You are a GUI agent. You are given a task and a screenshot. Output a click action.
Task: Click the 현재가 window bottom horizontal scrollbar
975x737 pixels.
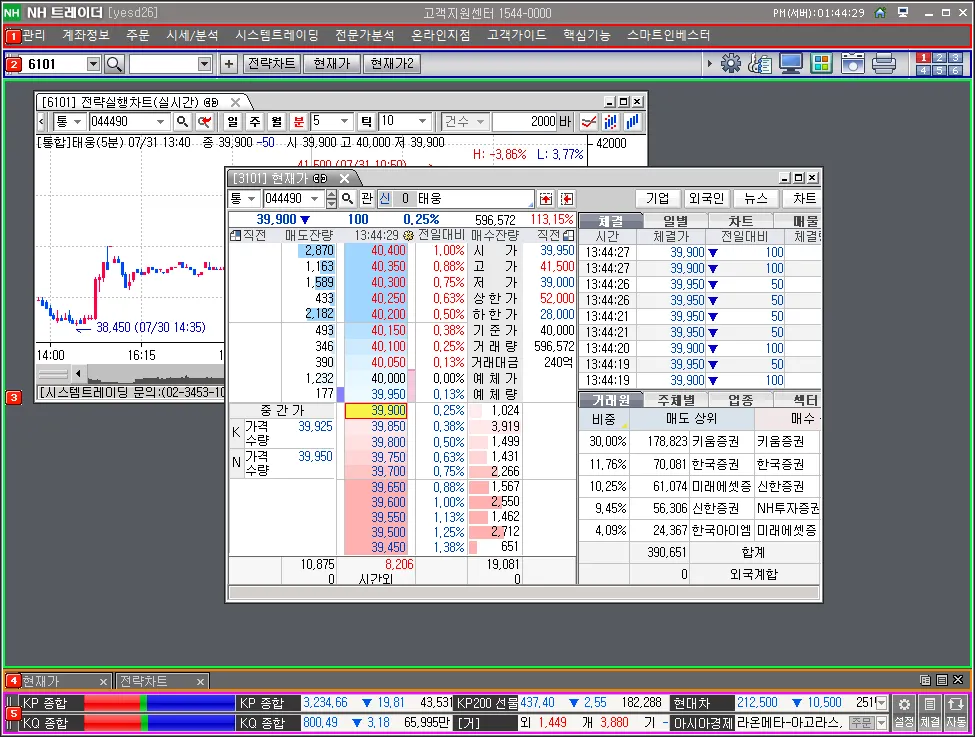point(524,593)
